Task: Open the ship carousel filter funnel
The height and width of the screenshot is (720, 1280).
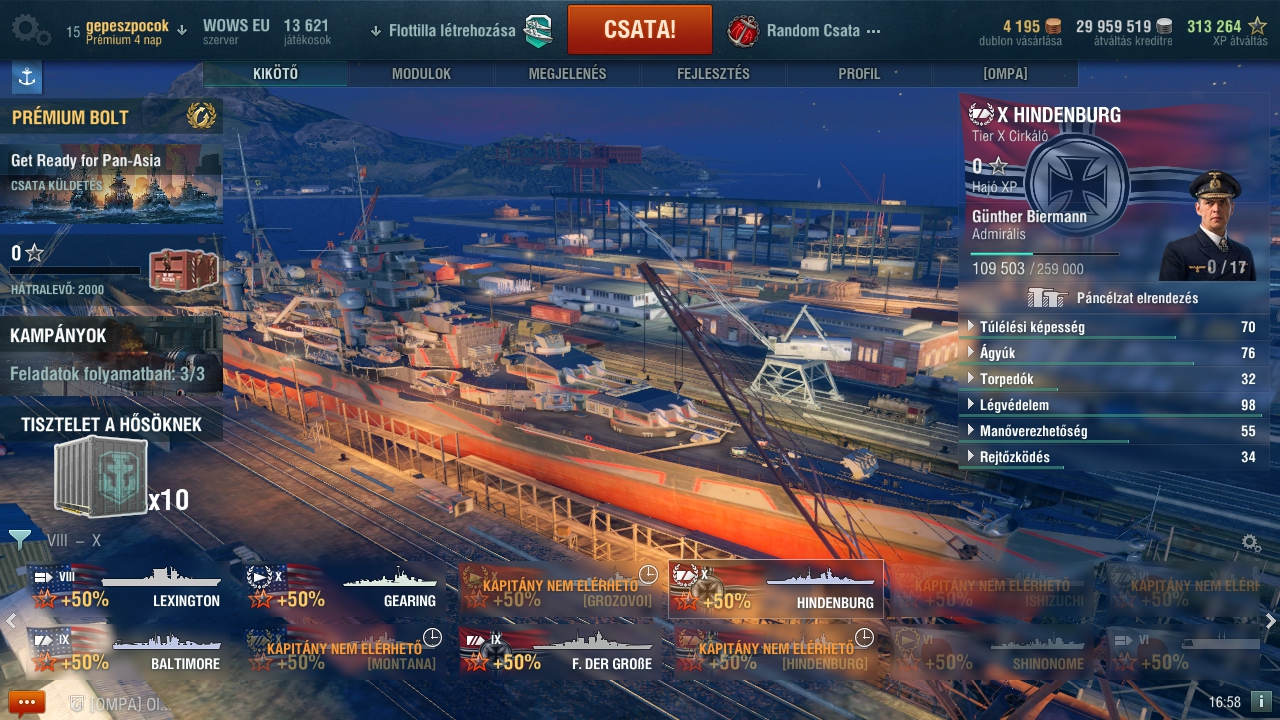Action: [19, 540]
